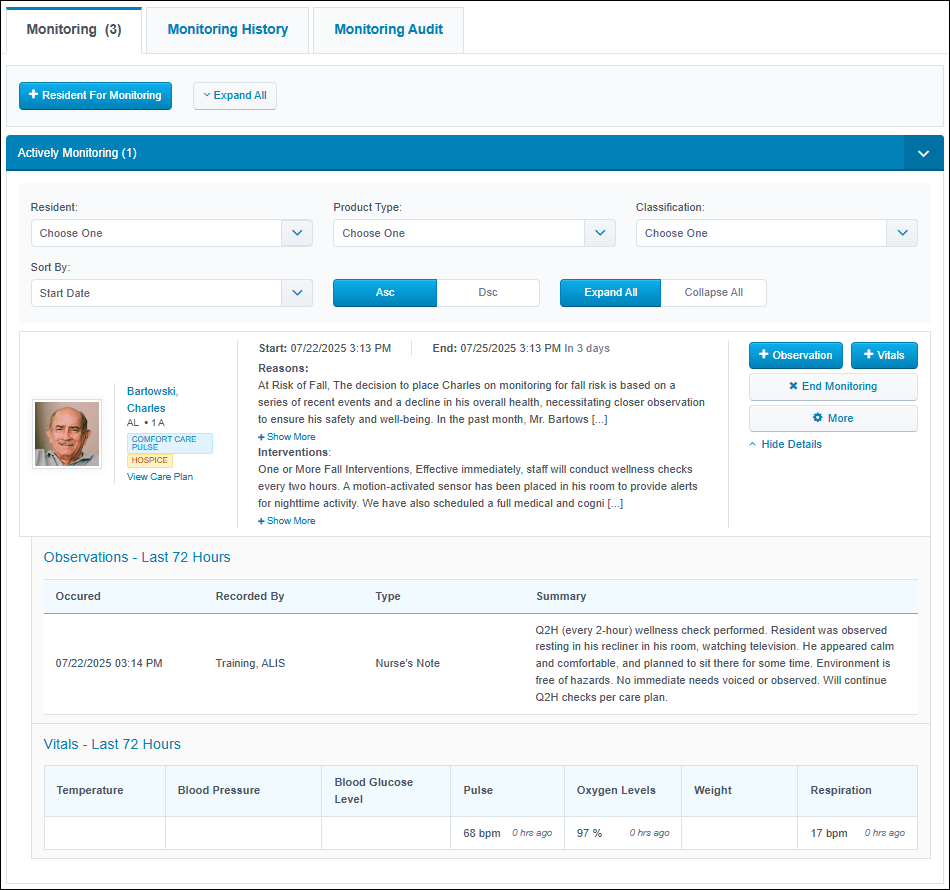This screenshot has width=950, height=890.
Task: Click Charles Bartowski's photo thumbnail
Action: coord(67,434)
